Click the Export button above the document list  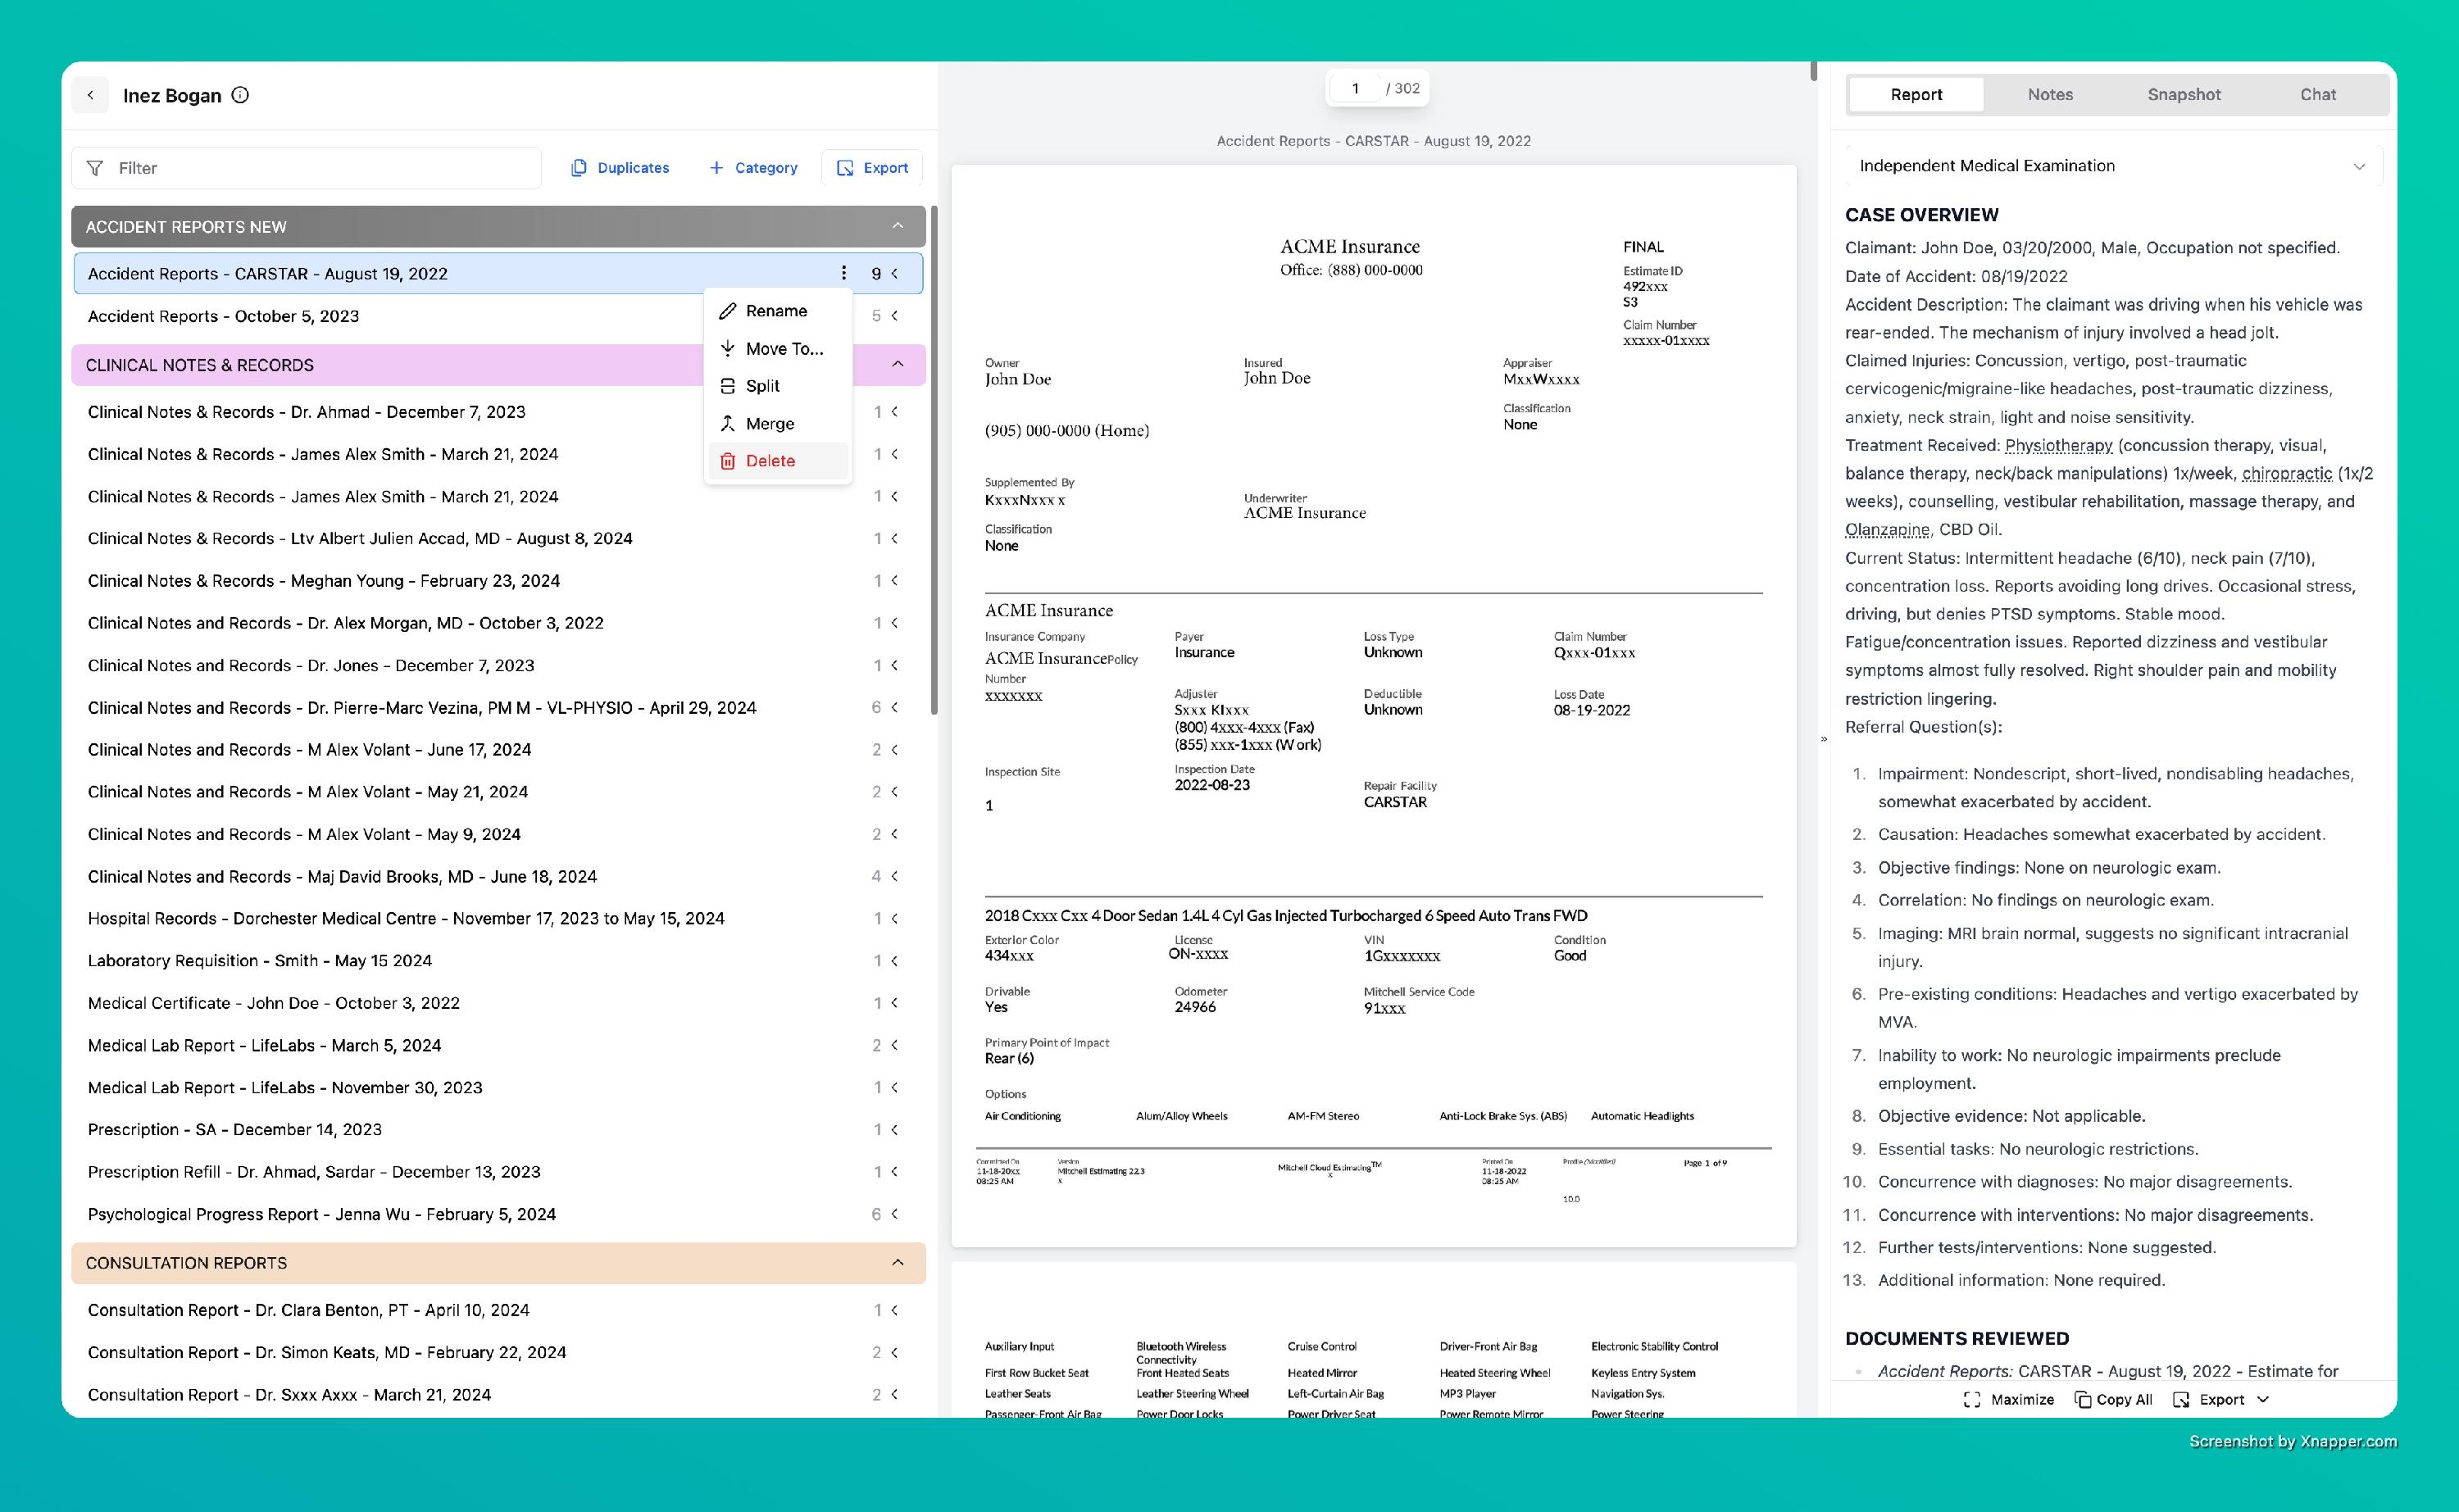click(872, 168)
